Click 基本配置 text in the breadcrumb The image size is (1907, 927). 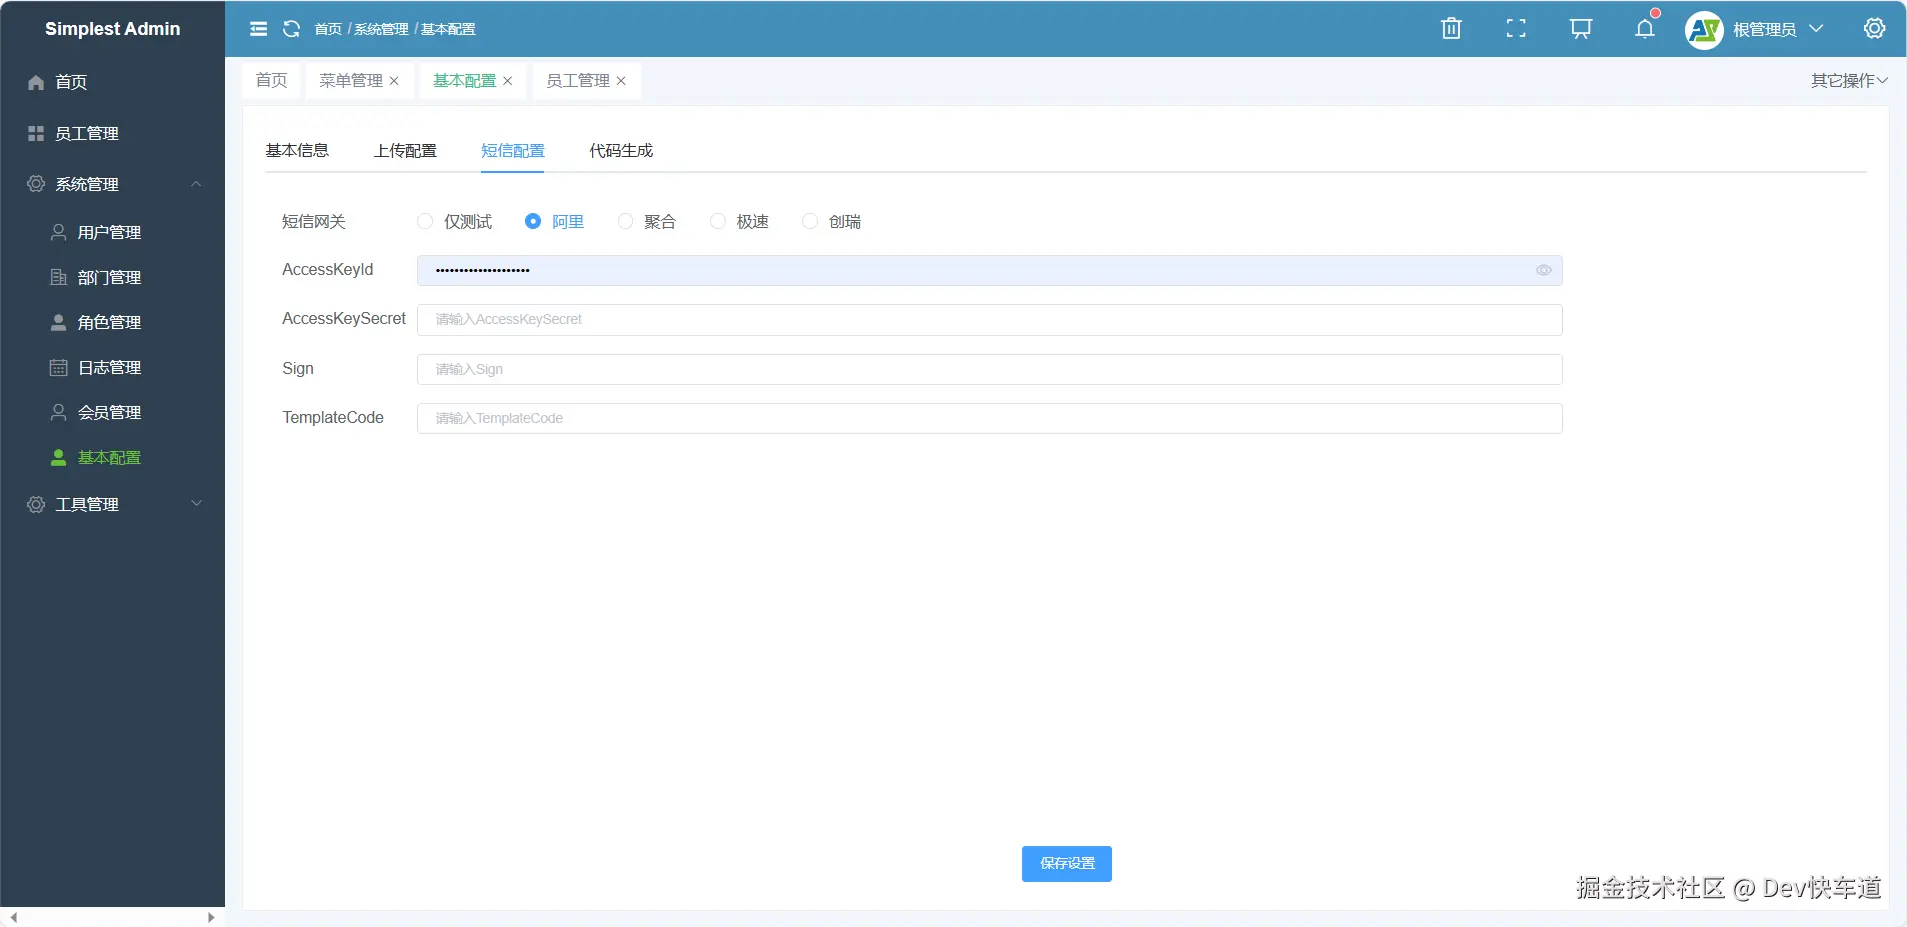click(x=448, y=29)
